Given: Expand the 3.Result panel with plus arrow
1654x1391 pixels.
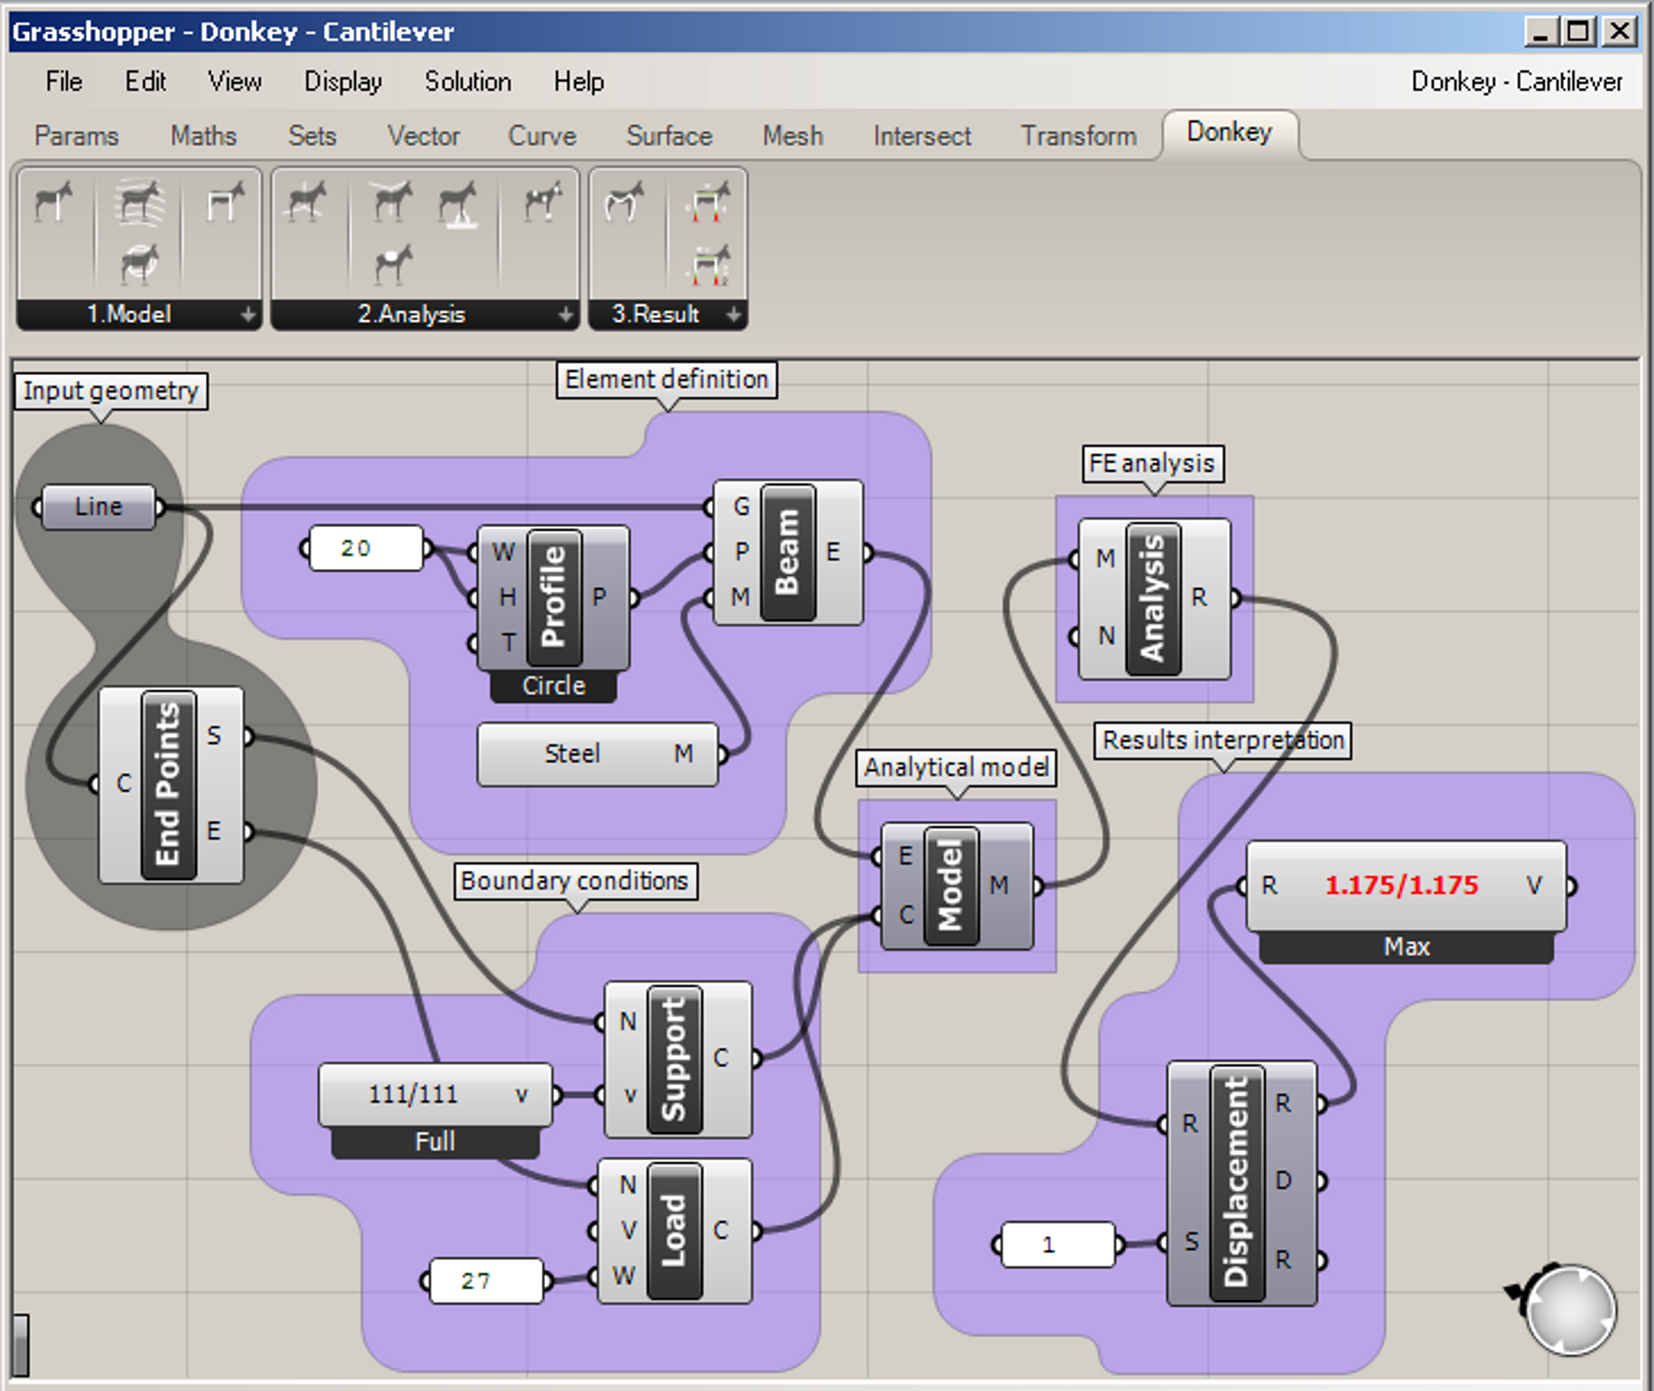Looking at the screenshot, I should (733, 315).
